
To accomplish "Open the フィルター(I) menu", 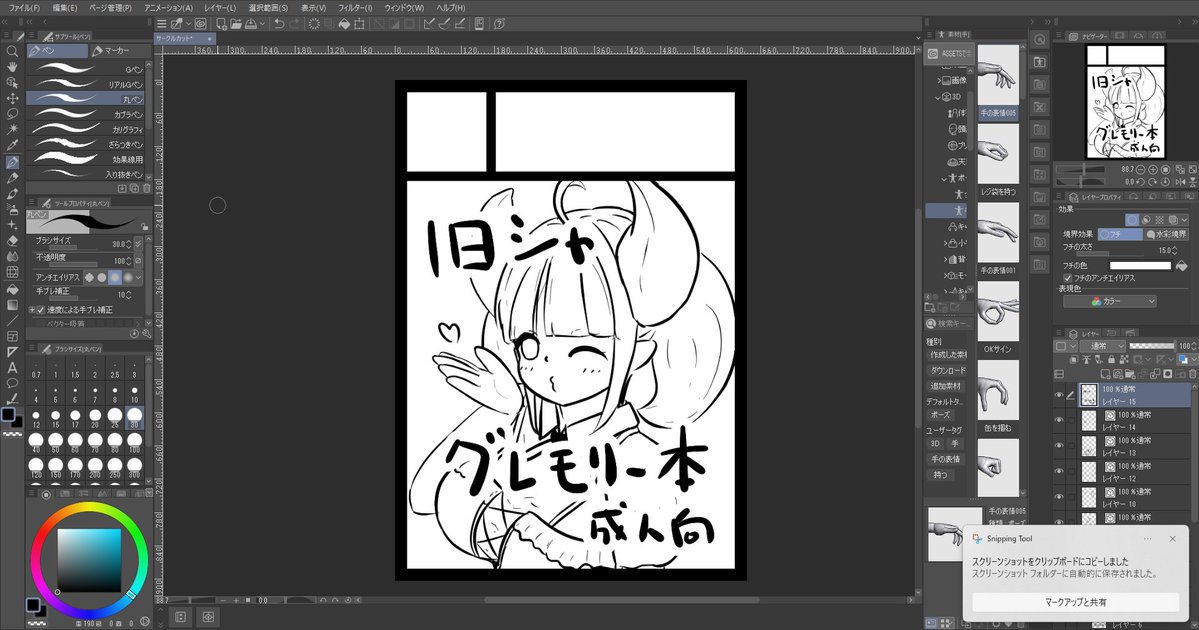I will pyautogui.click(x=356, y=8).
